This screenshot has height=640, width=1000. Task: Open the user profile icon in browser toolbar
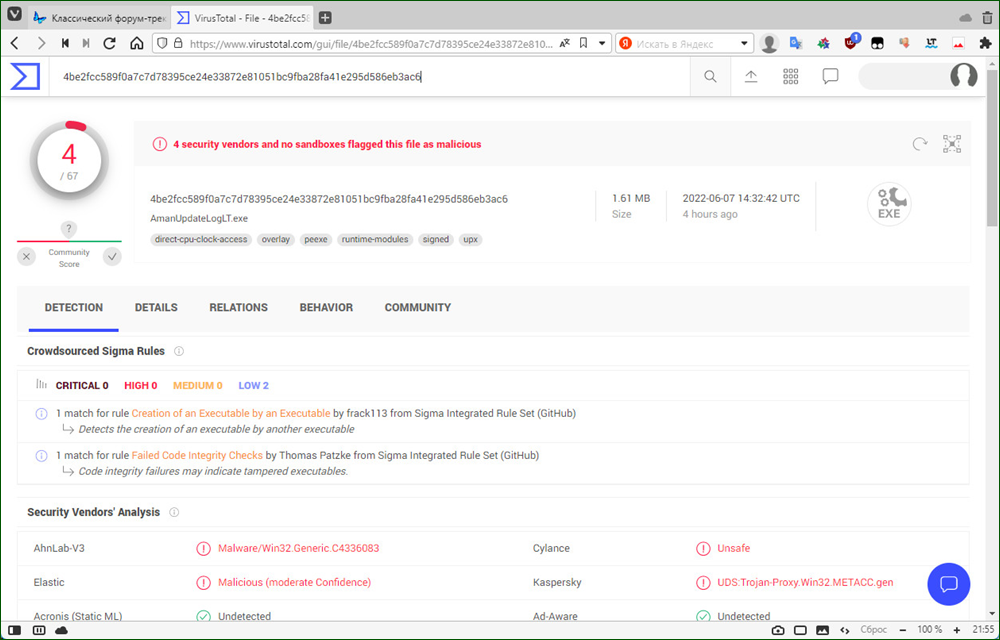[x=770, y=43]
